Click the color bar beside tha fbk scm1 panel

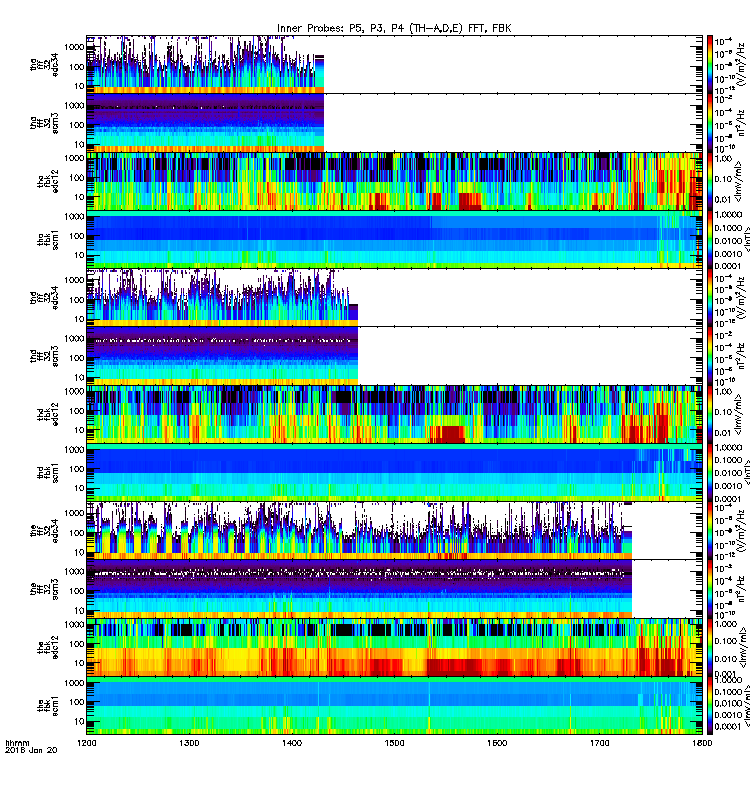pyautogui.click(x=710, y=239)
